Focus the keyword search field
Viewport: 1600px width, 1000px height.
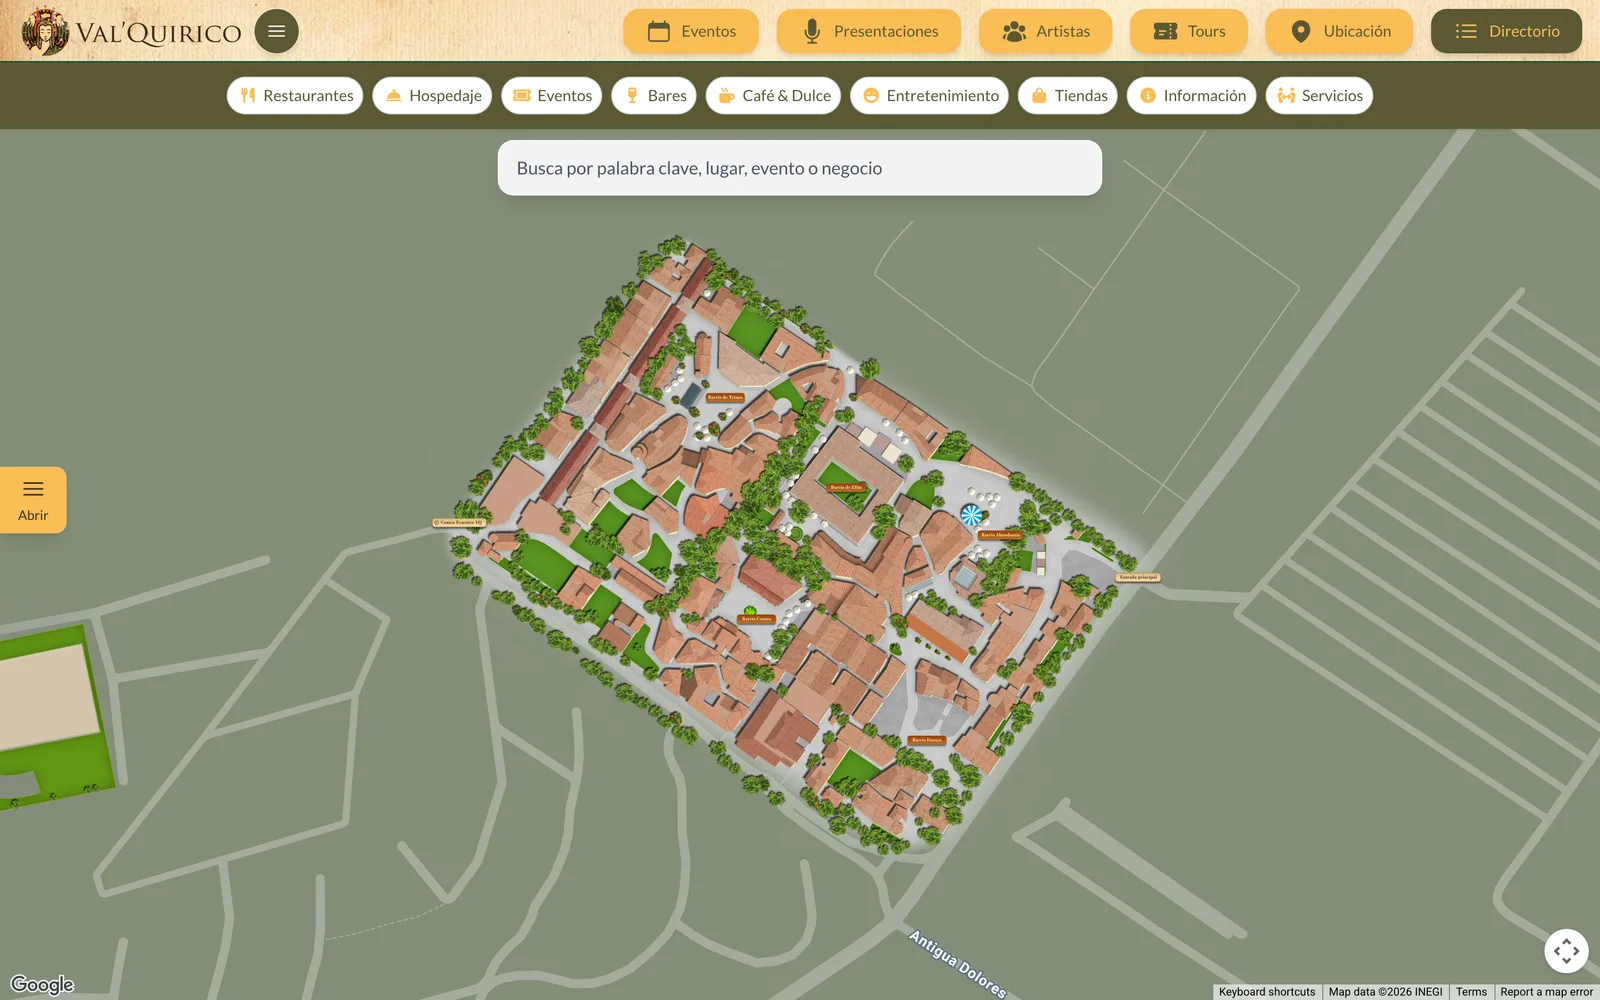point(800,168)
